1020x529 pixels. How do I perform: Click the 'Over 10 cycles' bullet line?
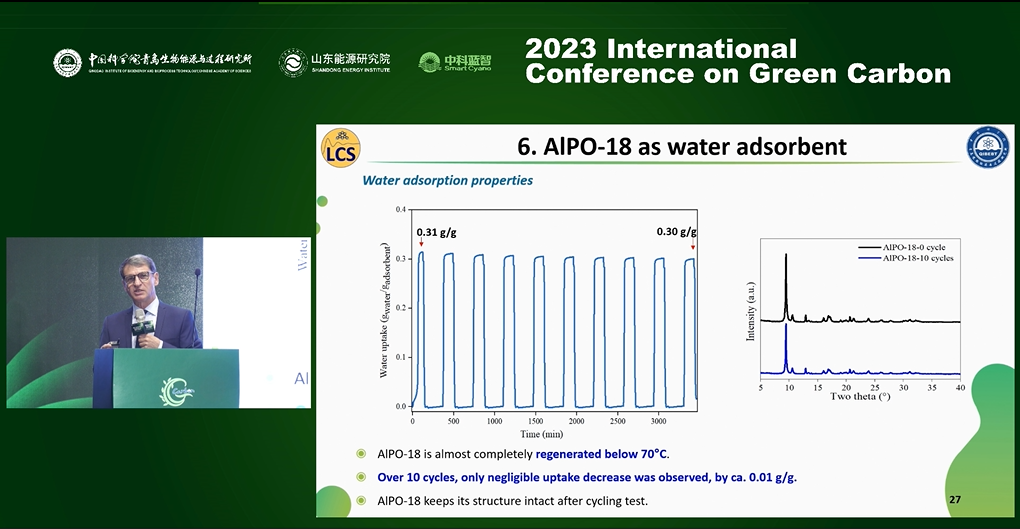[587, 477]
